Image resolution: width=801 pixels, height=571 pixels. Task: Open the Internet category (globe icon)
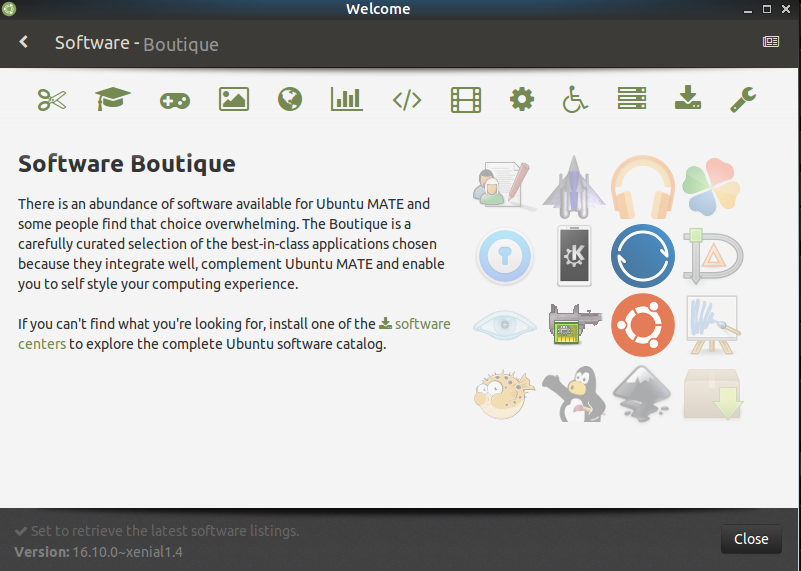pyautogui.click(x=290, y=99)
